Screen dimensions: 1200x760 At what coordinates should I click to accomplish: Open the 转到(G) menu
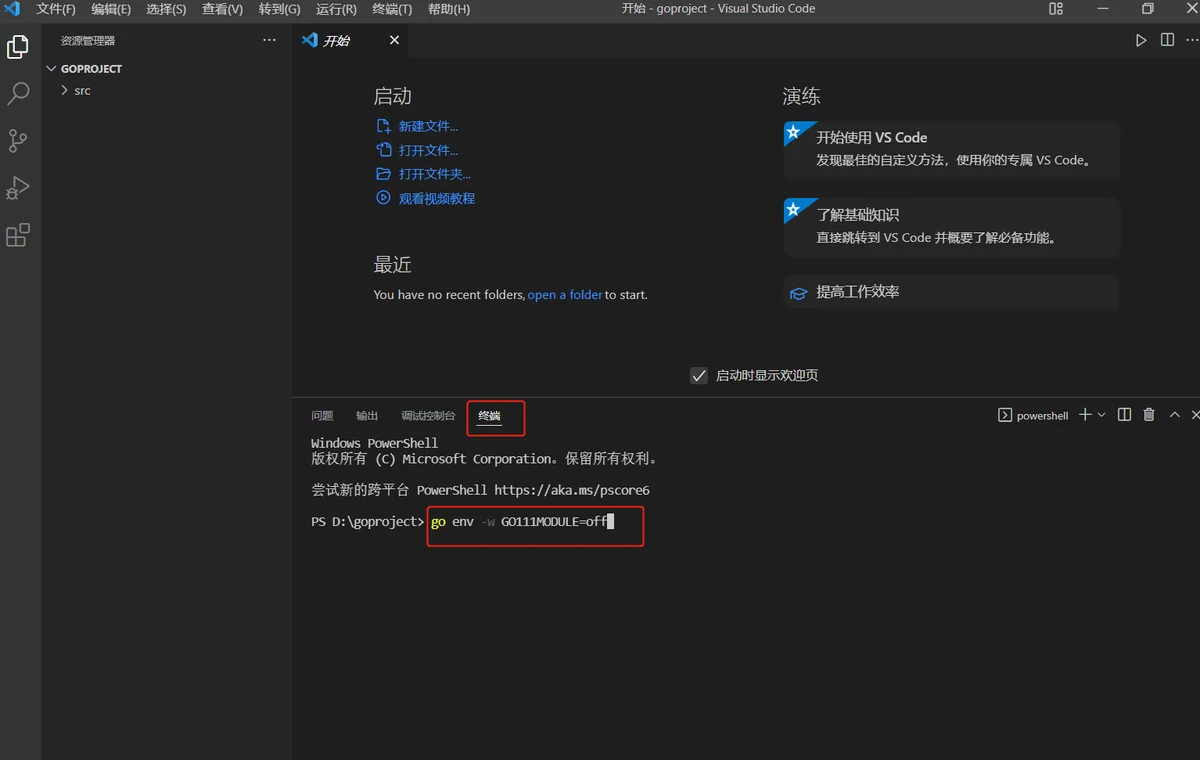pyautogui.click(x=279, y=9)
